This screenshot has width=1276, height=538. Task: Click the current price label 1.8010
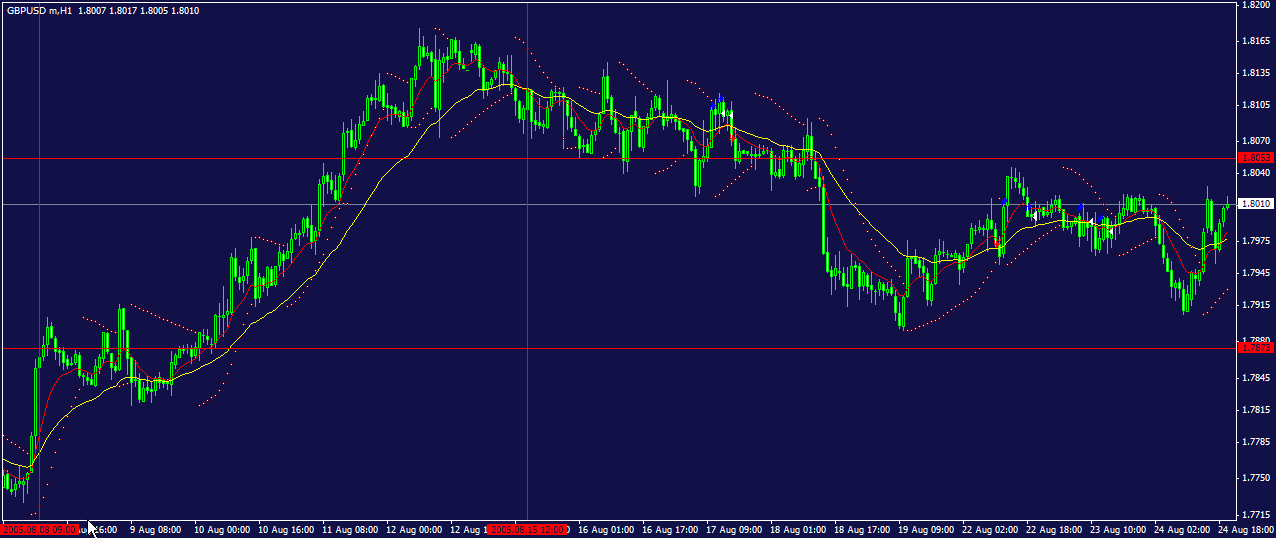pos(1255,204)
